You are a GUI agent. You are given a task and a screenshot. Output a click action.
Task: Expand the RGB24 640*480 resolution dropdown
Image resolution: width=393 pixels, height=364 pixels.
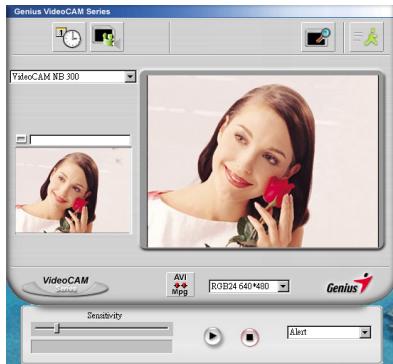click(283, 286)
